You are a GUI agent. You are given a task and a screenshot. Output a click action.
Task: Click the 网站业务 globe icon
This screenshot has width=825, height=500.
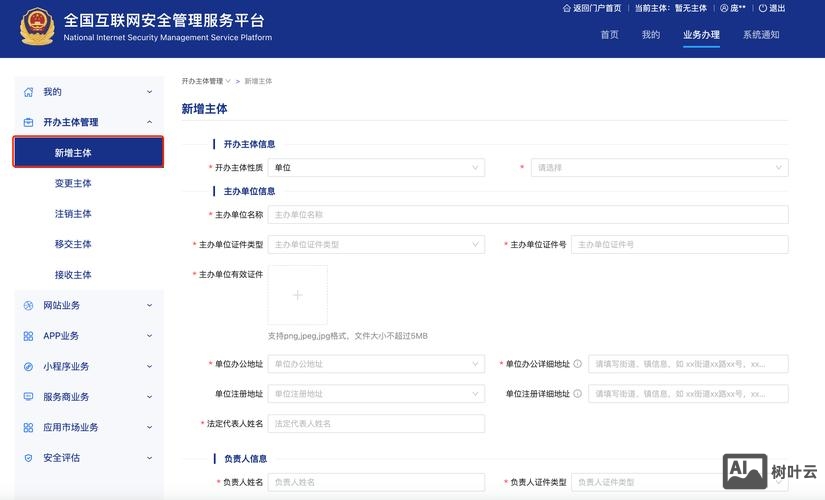(28, 306)
